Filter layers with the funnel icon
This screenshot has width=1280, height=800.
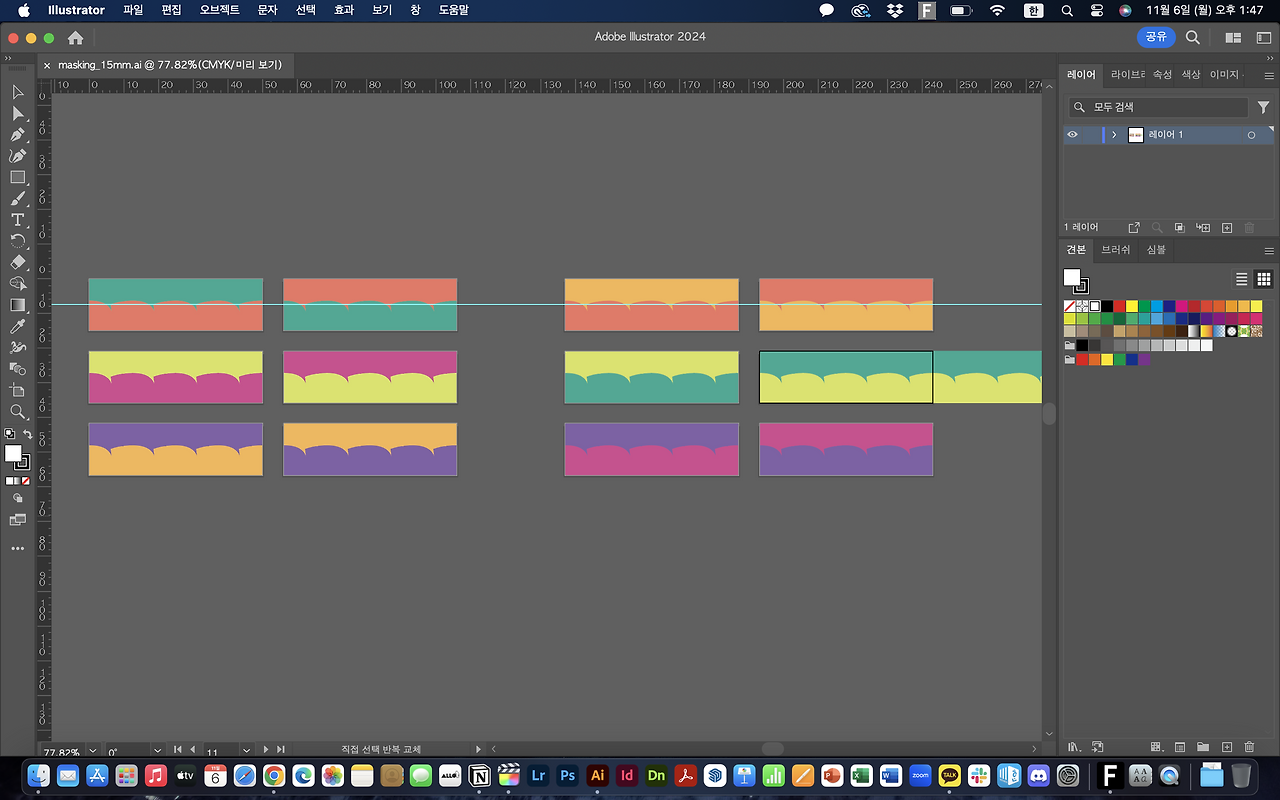point(1263,107)
